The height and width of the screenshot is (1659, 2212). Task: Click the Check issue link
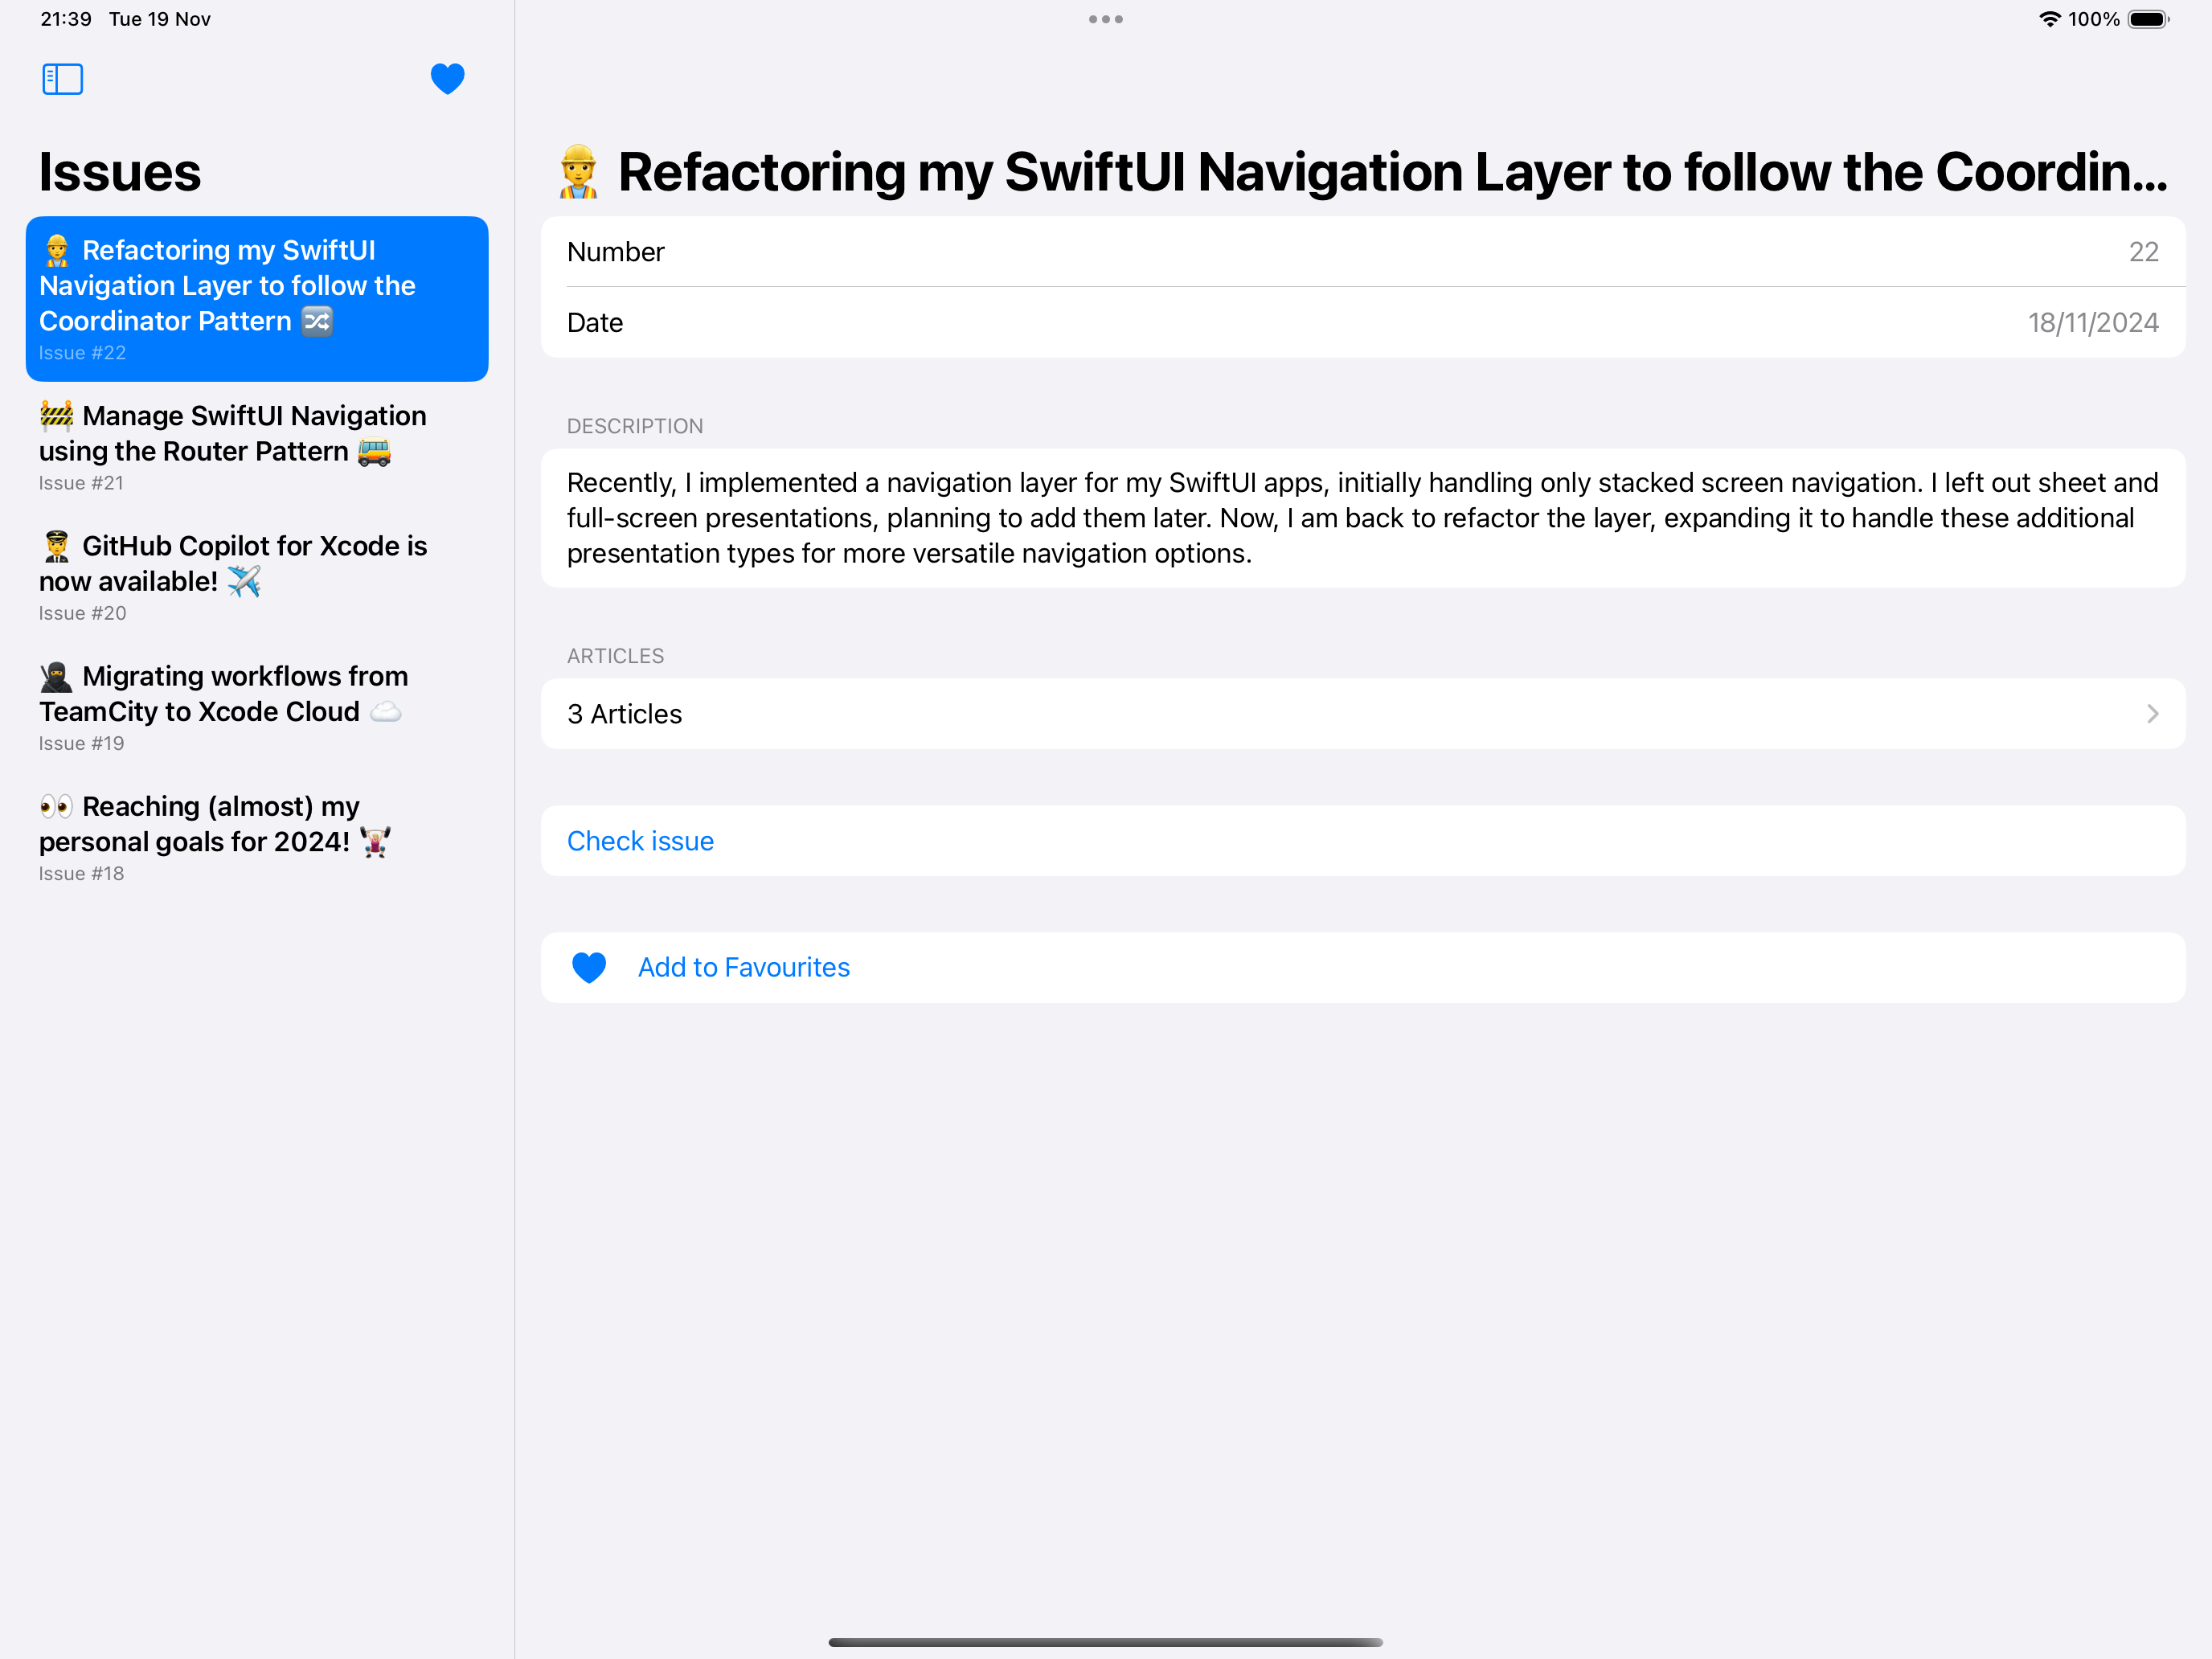click(640, 841)
